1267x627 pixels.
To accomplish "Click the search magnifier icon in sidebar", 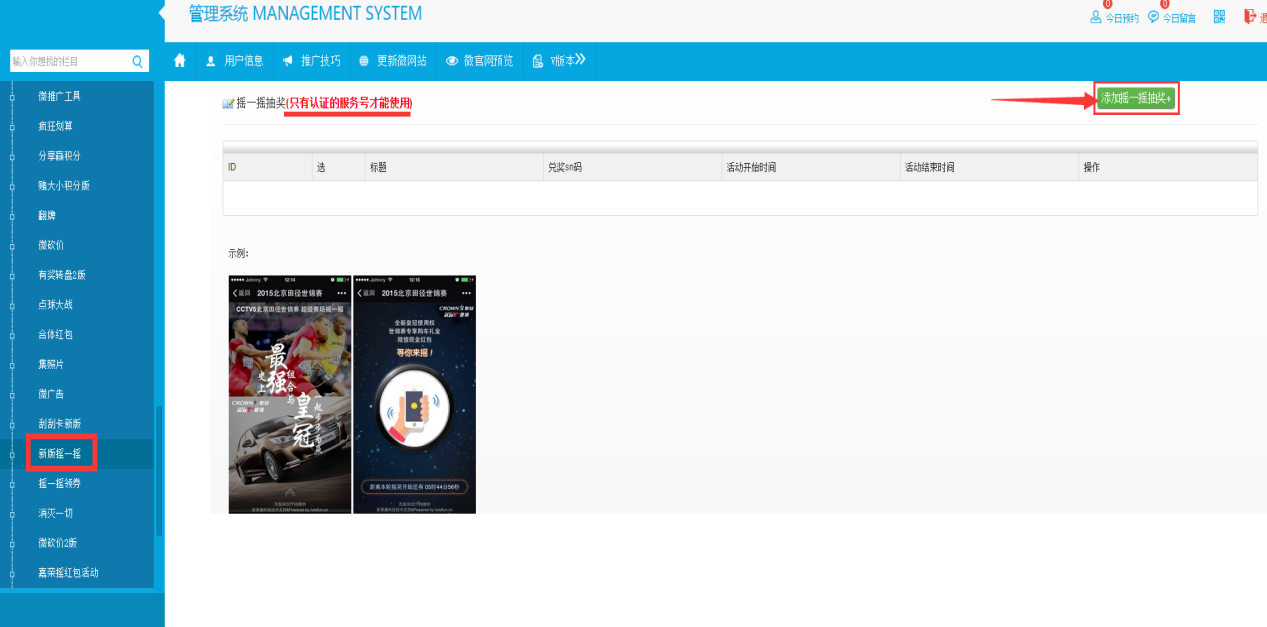I will click(138, 62).
